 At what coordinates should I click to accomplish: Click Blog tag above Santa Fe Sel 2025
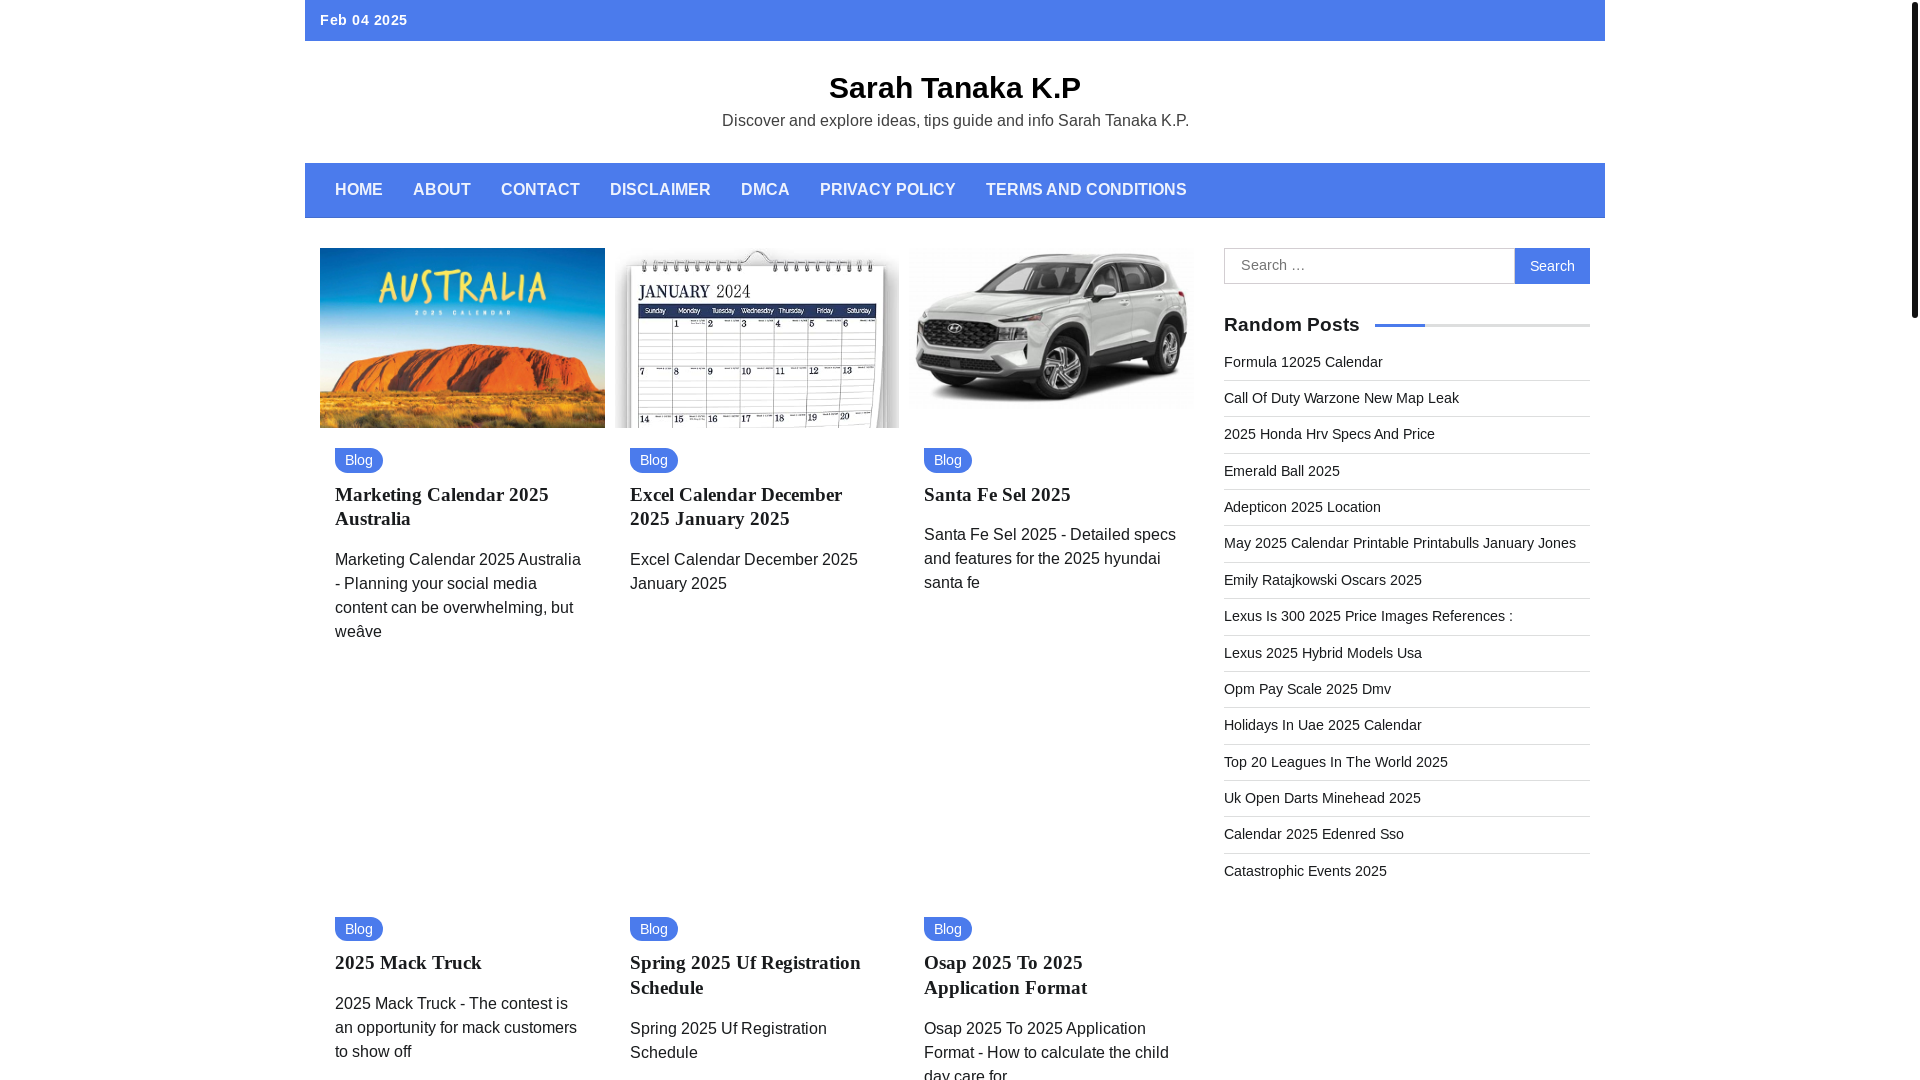coord(948,460)
